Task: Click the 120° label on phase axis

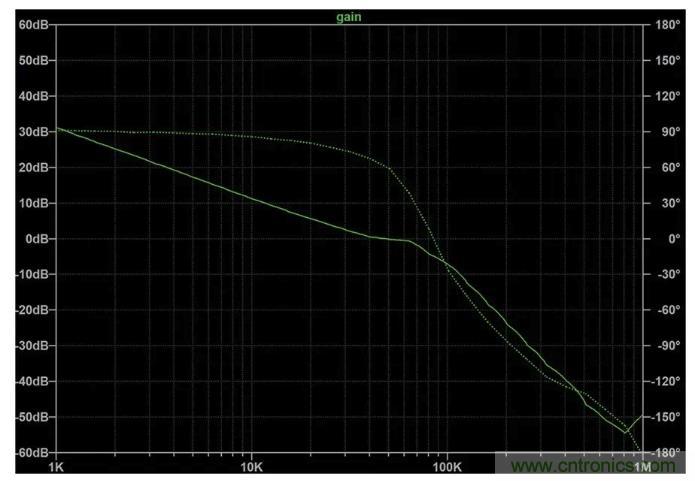Action: pos(668,97)
